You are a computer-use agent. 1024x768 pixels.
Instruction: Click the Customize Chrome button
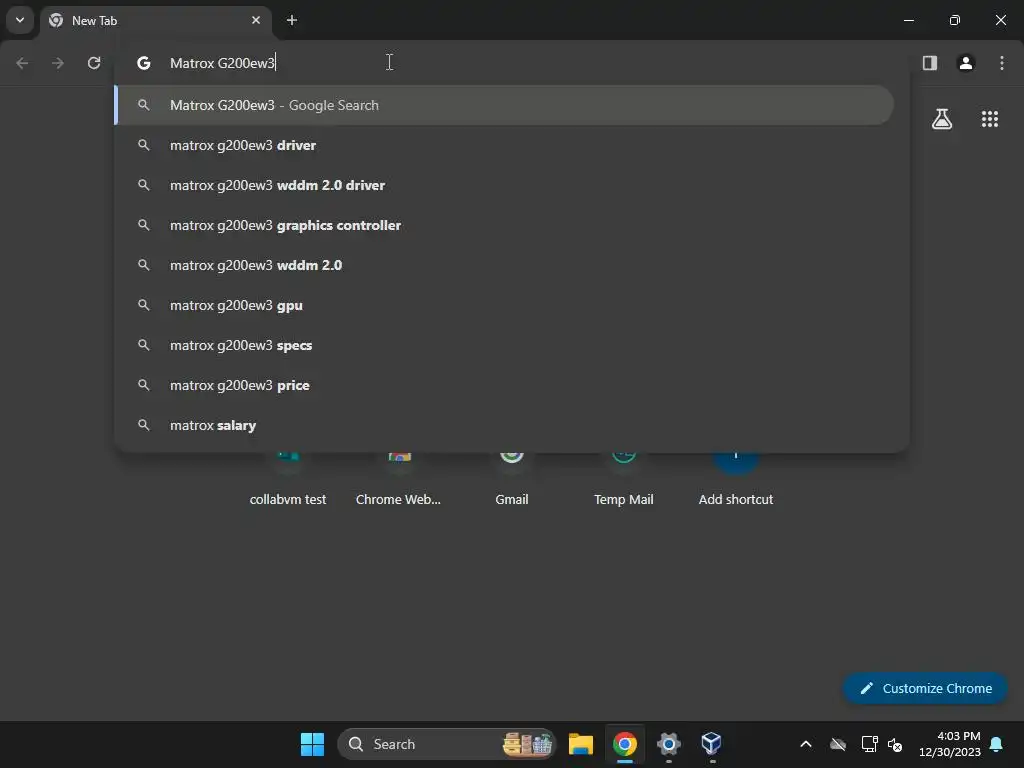(x=925, y=688)
